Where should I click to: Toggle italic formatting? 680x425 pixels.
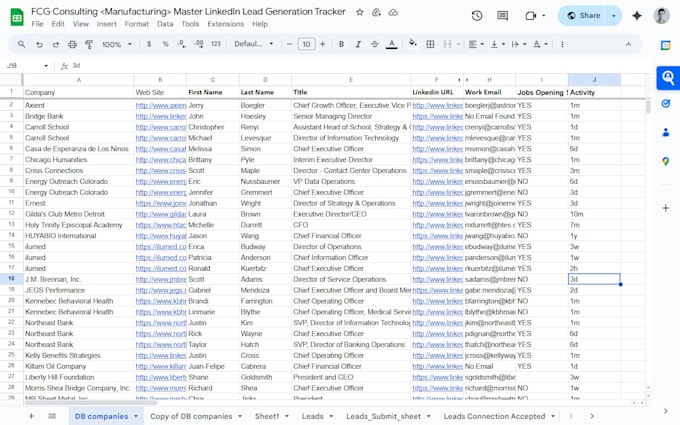pos(358,44)
